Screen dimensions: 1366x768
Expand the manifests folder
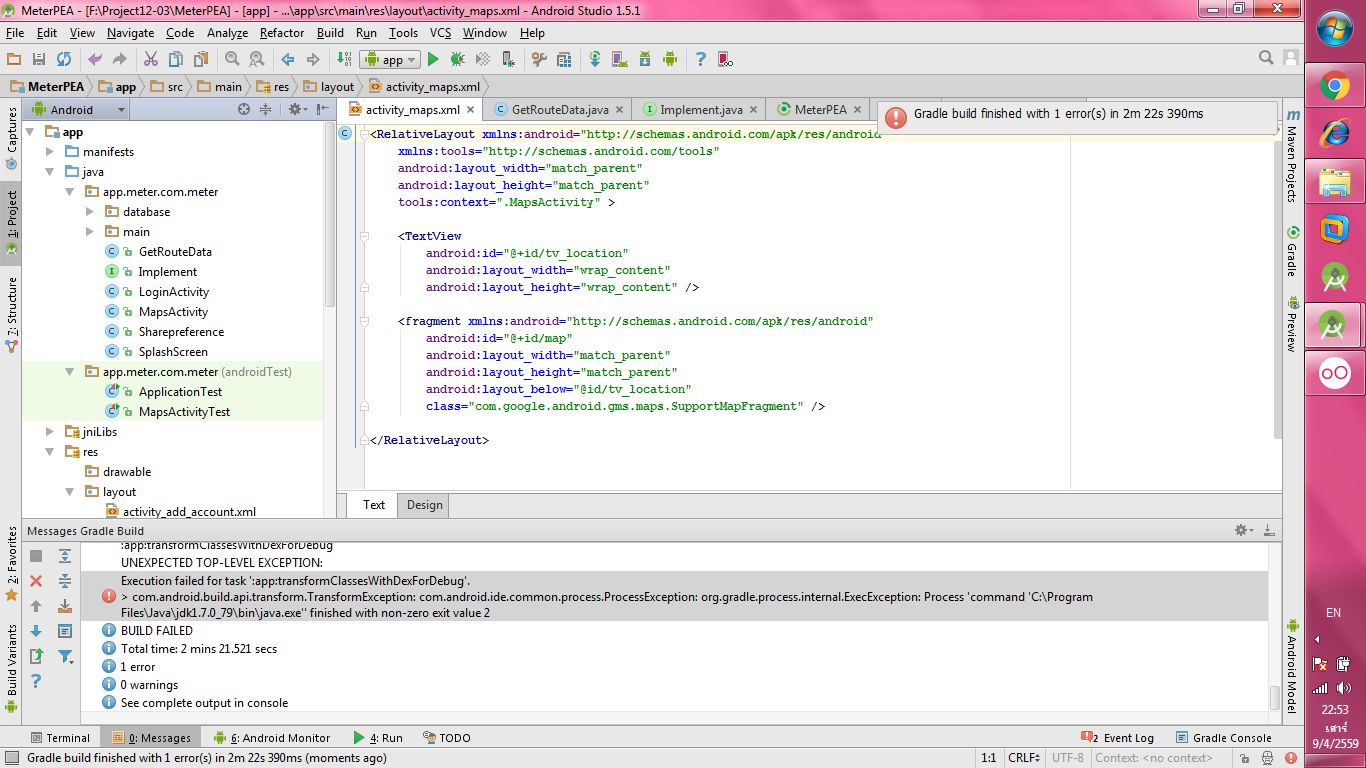(51, 152)
